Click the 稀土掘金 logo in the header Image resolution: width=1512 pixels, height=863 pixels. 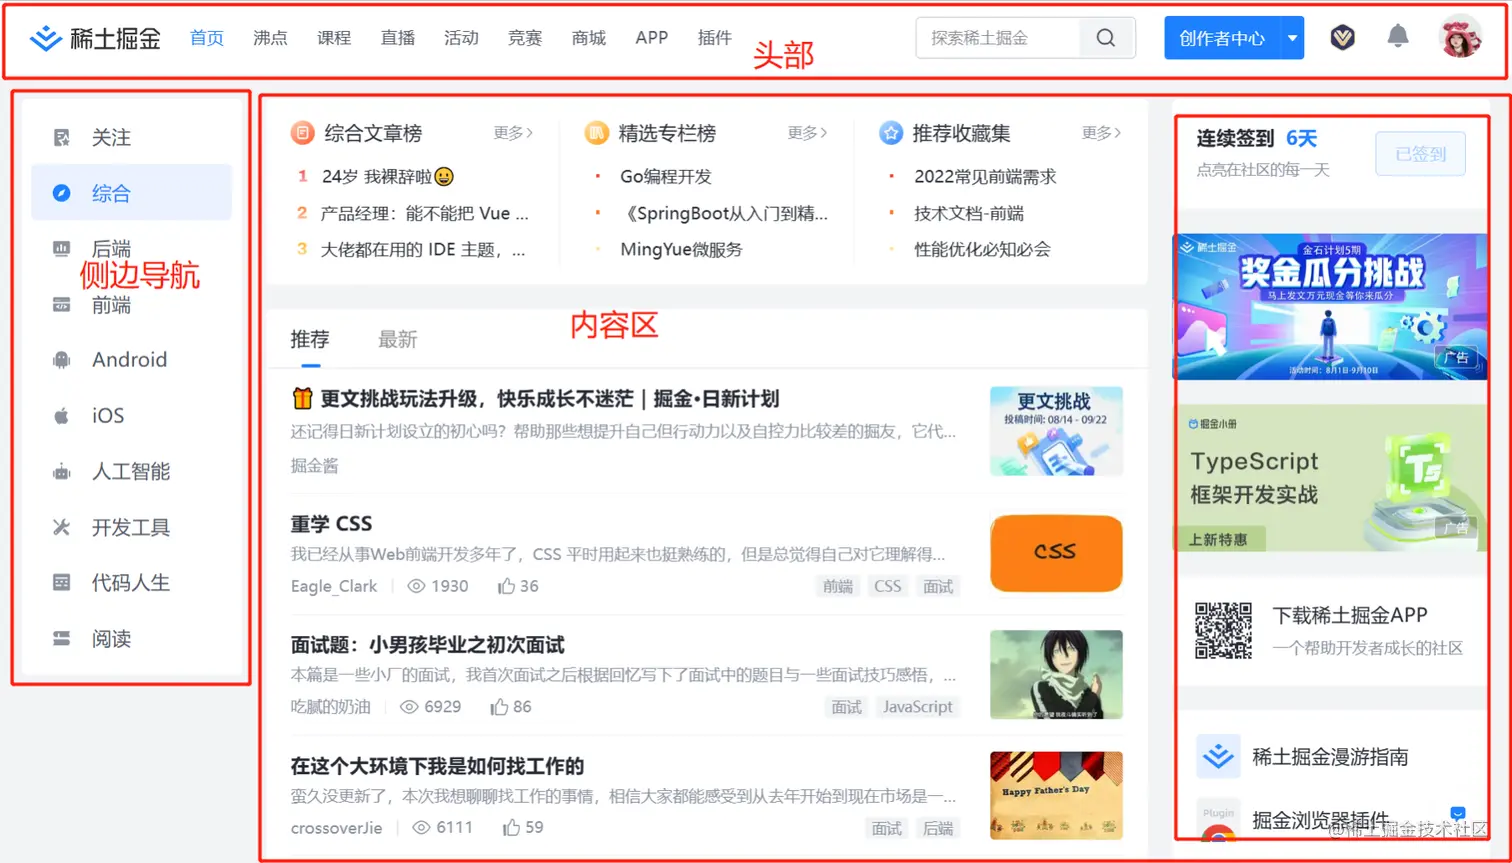point(95,38)
